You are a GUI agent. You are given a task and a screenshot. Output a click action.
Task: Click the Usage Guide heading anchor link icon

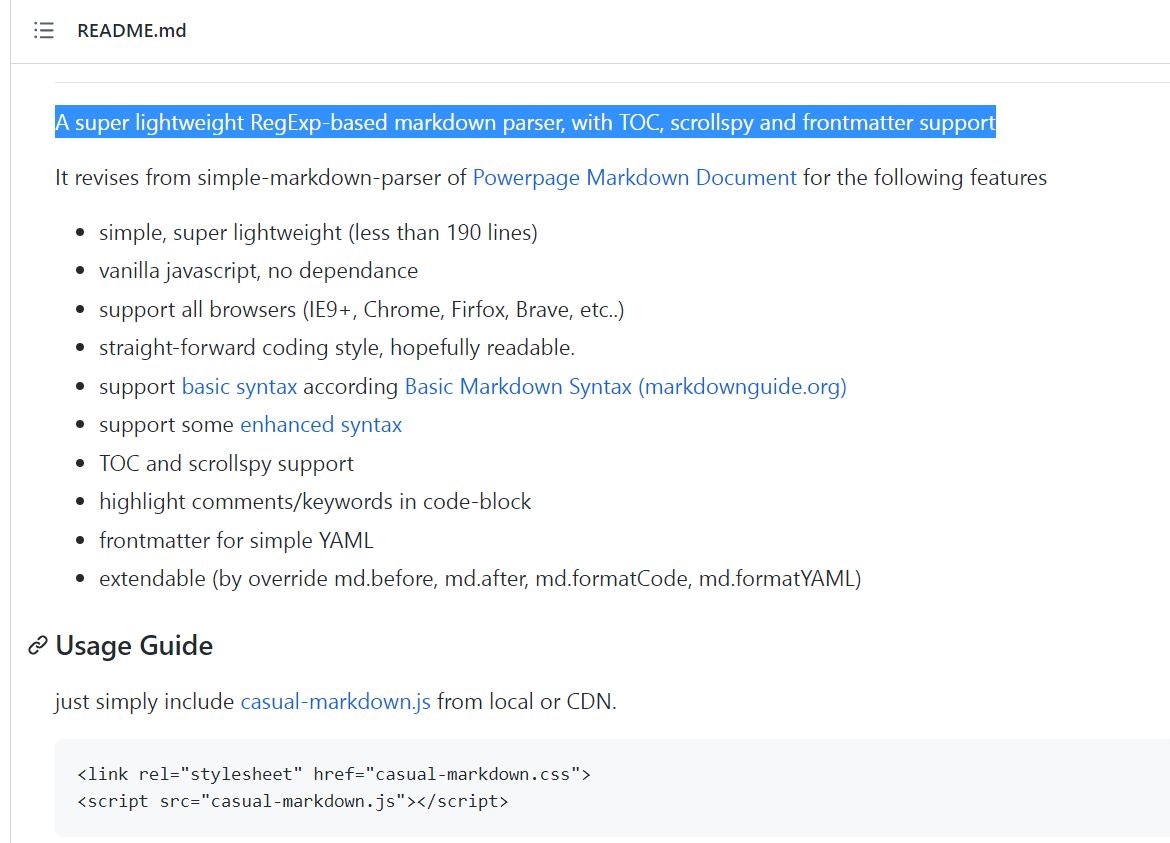pyautogui.click(x=38, y=645)
